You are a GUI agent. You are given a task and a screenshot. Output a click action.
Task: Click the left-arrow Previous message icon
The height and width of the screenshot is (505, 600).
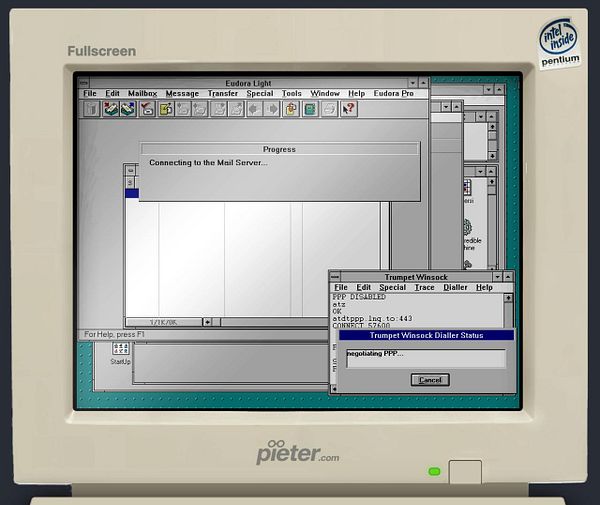(x=254, y=109)
